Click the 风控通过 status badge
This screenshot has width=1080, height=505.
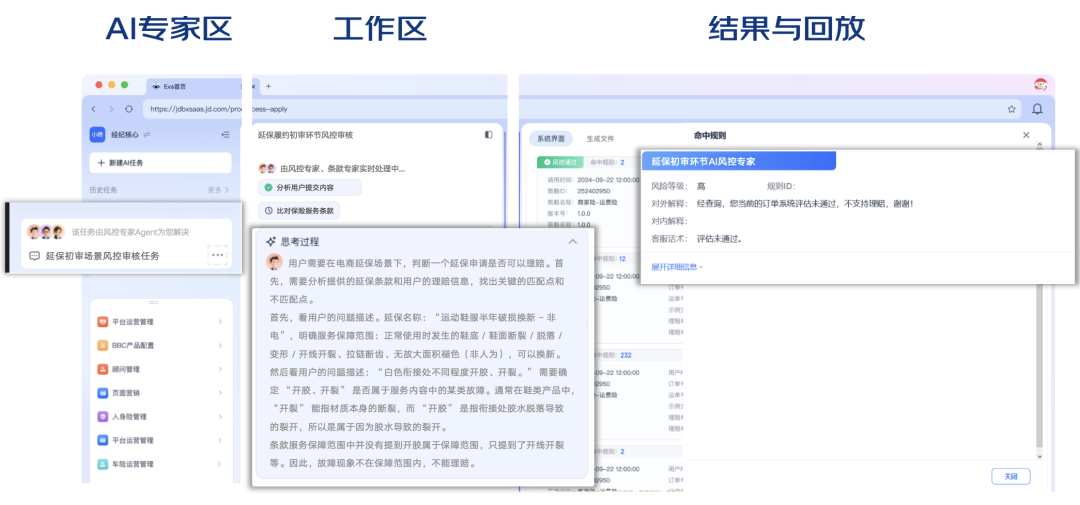tap(559, 163)
